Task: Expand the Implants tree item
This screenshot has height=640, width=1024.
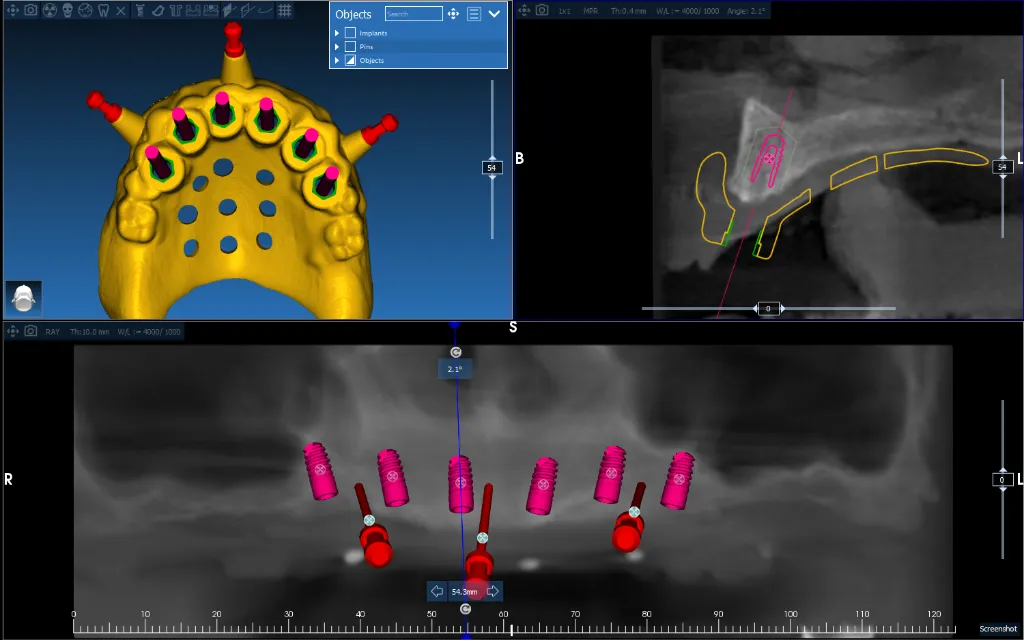Action: point(335,33)
